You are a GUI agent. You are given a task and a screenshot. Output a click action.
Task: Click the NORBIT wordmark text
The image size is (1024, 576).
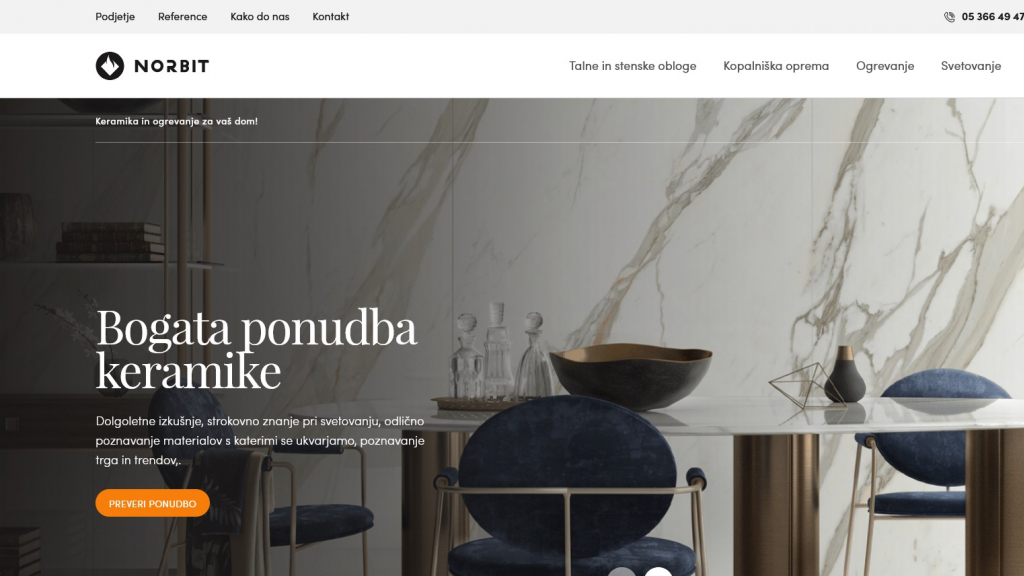pyautogui.click(x=172, y=66)
